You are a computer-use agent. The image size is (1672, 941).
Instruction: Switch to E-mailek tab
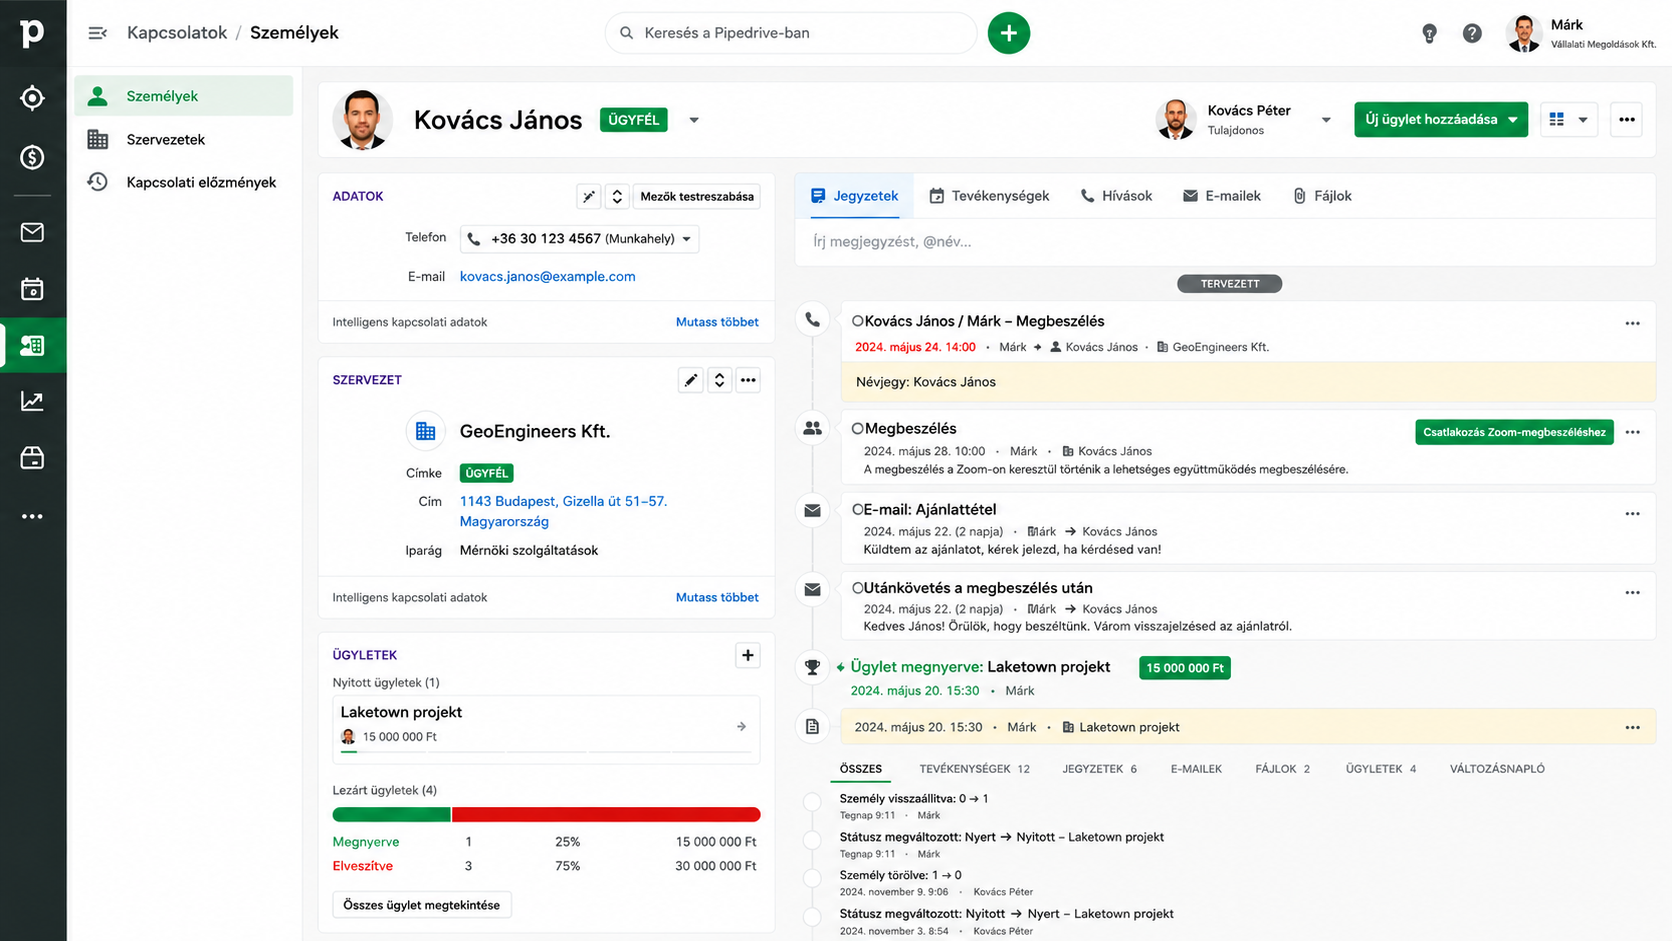click(1221, 196)
